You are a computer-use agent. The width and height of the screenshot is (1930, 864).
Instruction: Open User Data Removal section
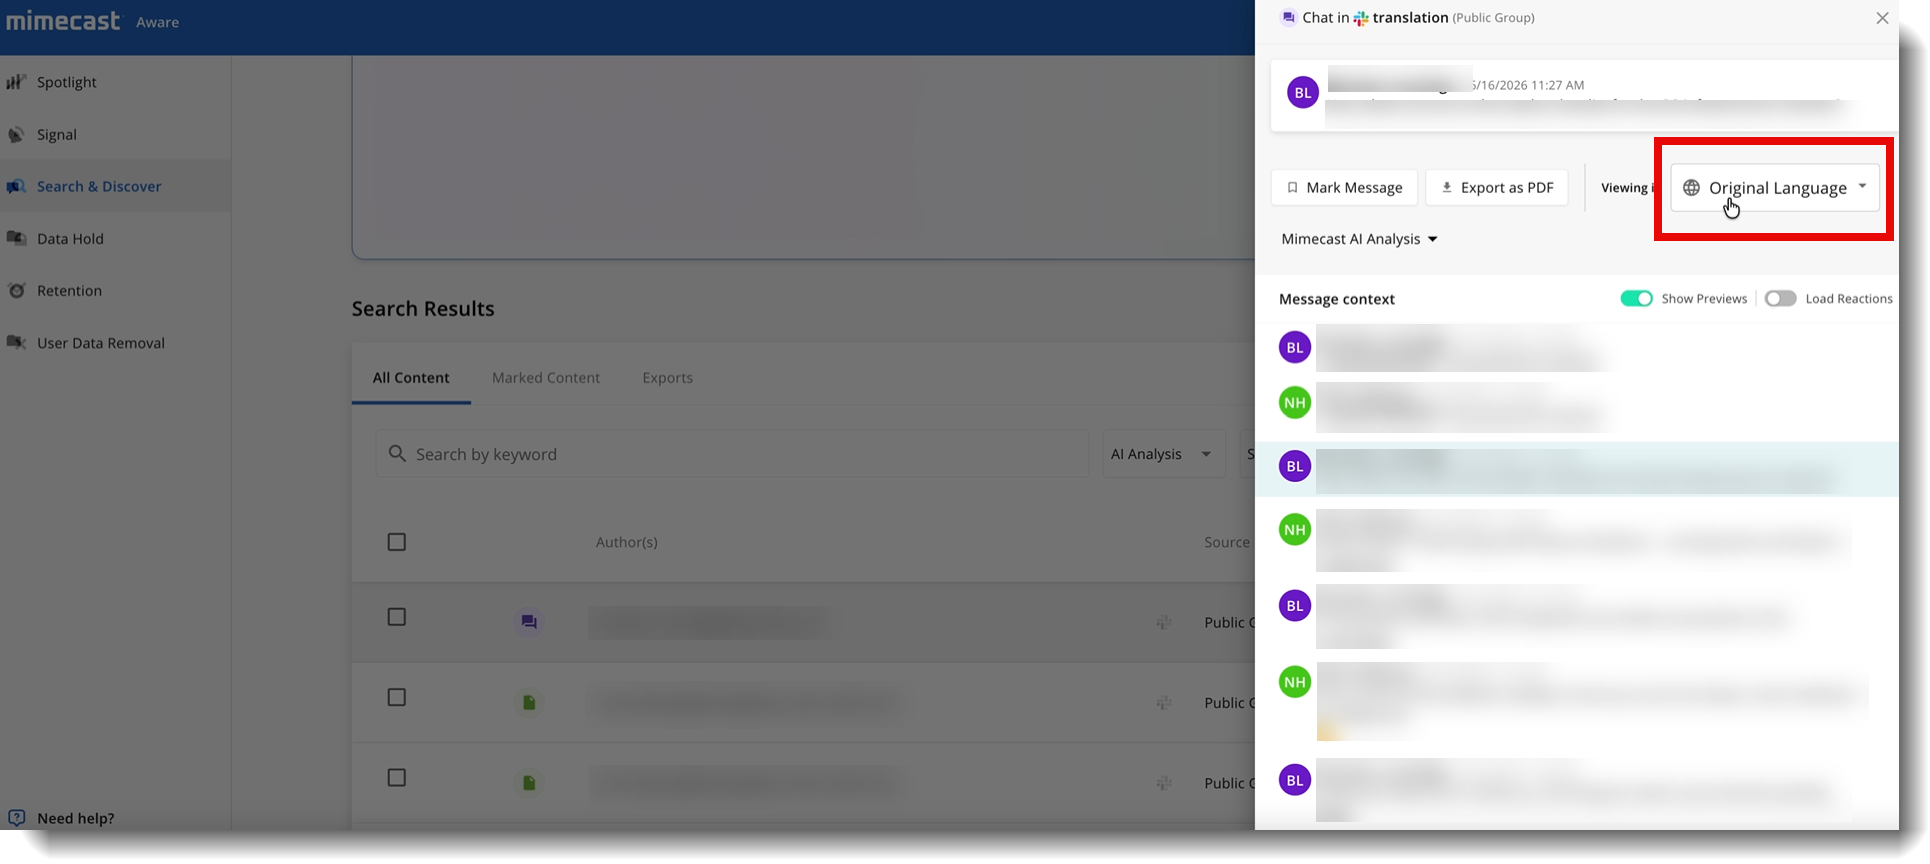pos(100,342)
